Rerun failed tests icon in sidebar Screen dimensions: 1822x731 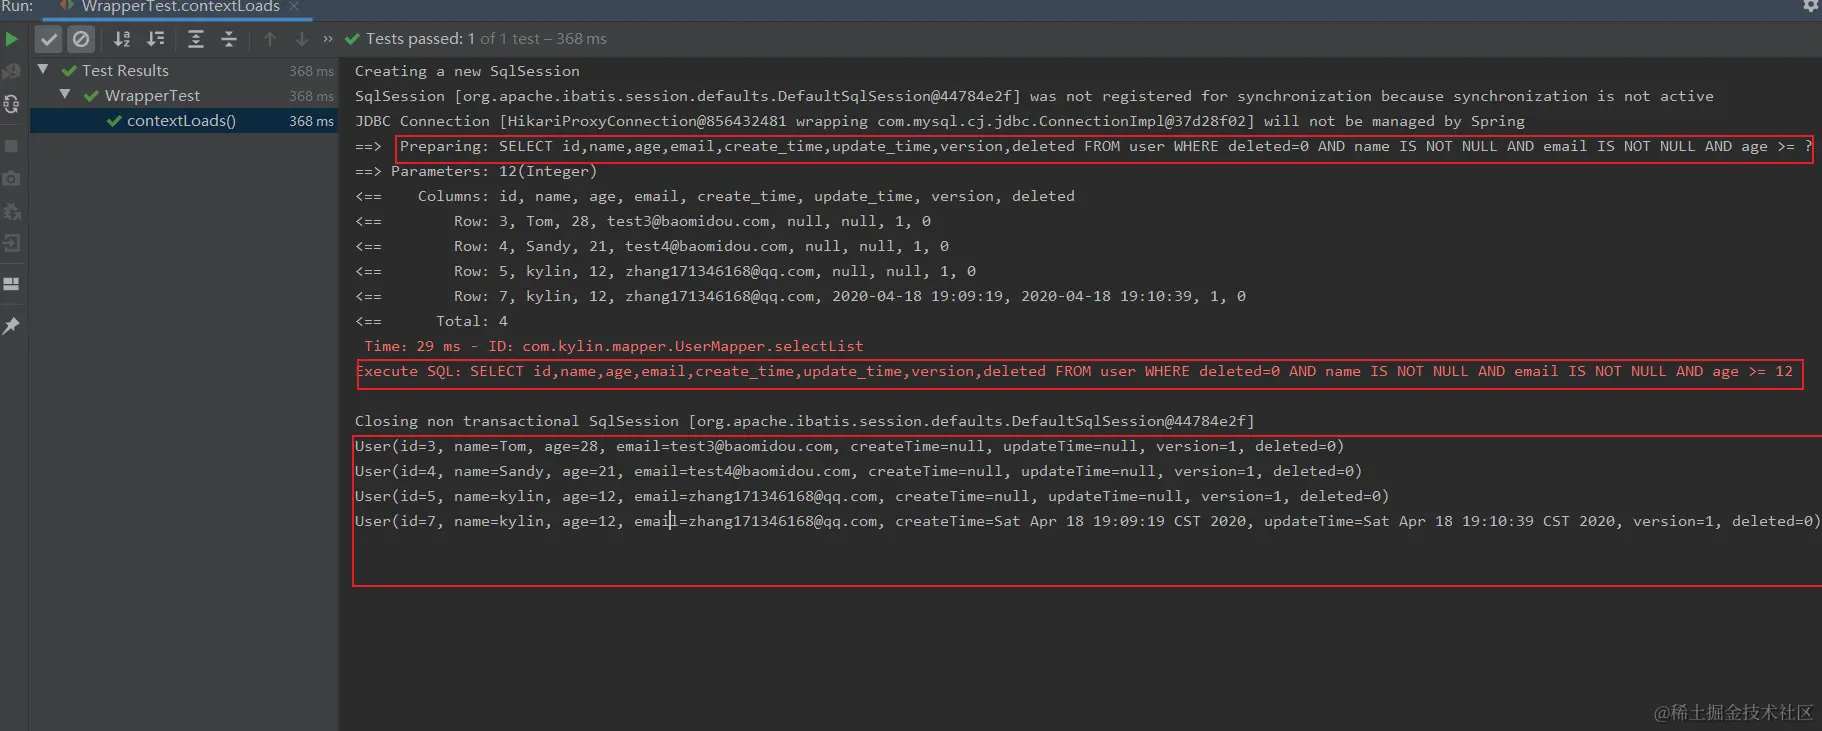click(12, 72)
